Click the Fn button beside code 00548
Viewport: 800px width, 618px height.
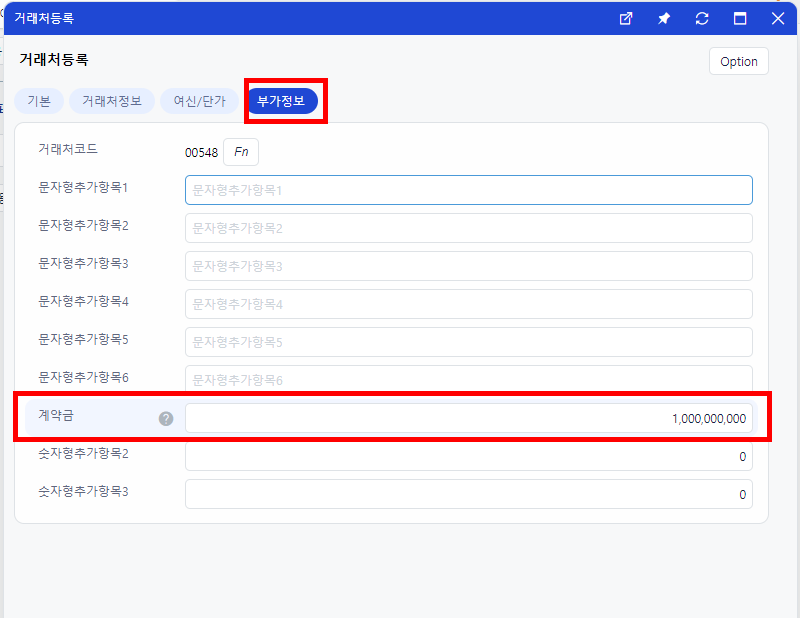coord(241,152)
